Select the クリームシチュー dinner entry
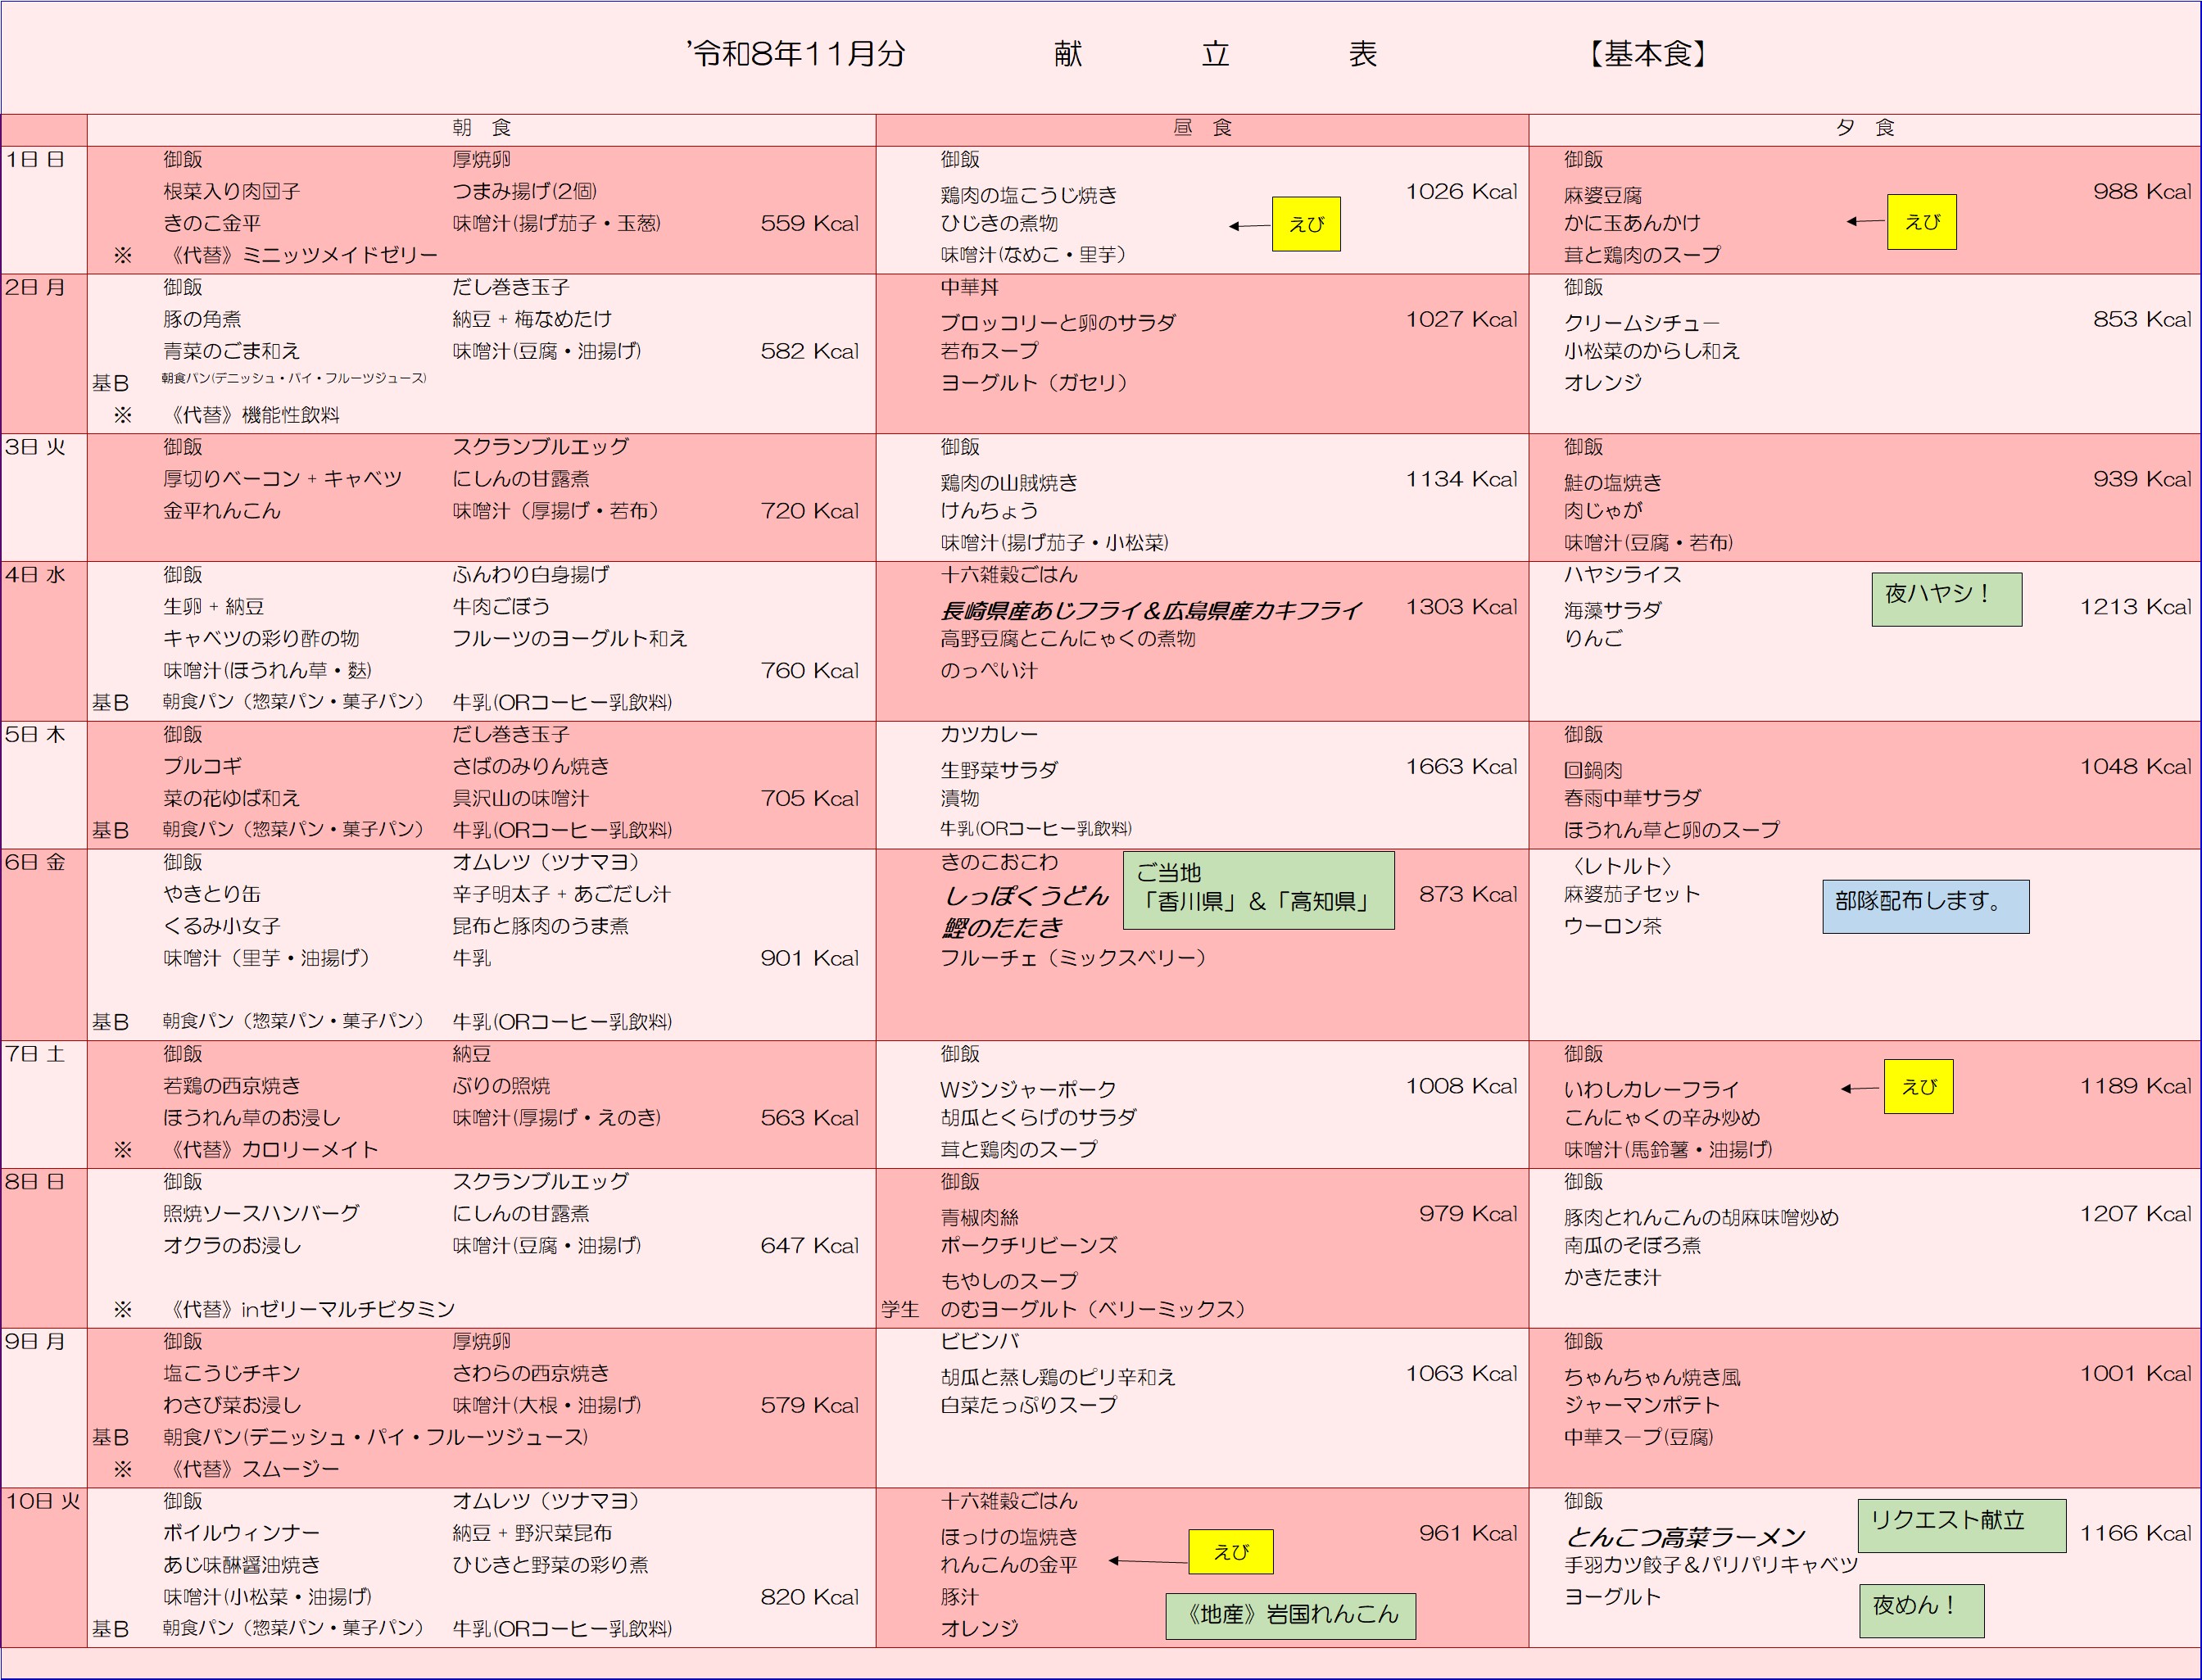The image size is (2202, 1680). click(1642, 323)
